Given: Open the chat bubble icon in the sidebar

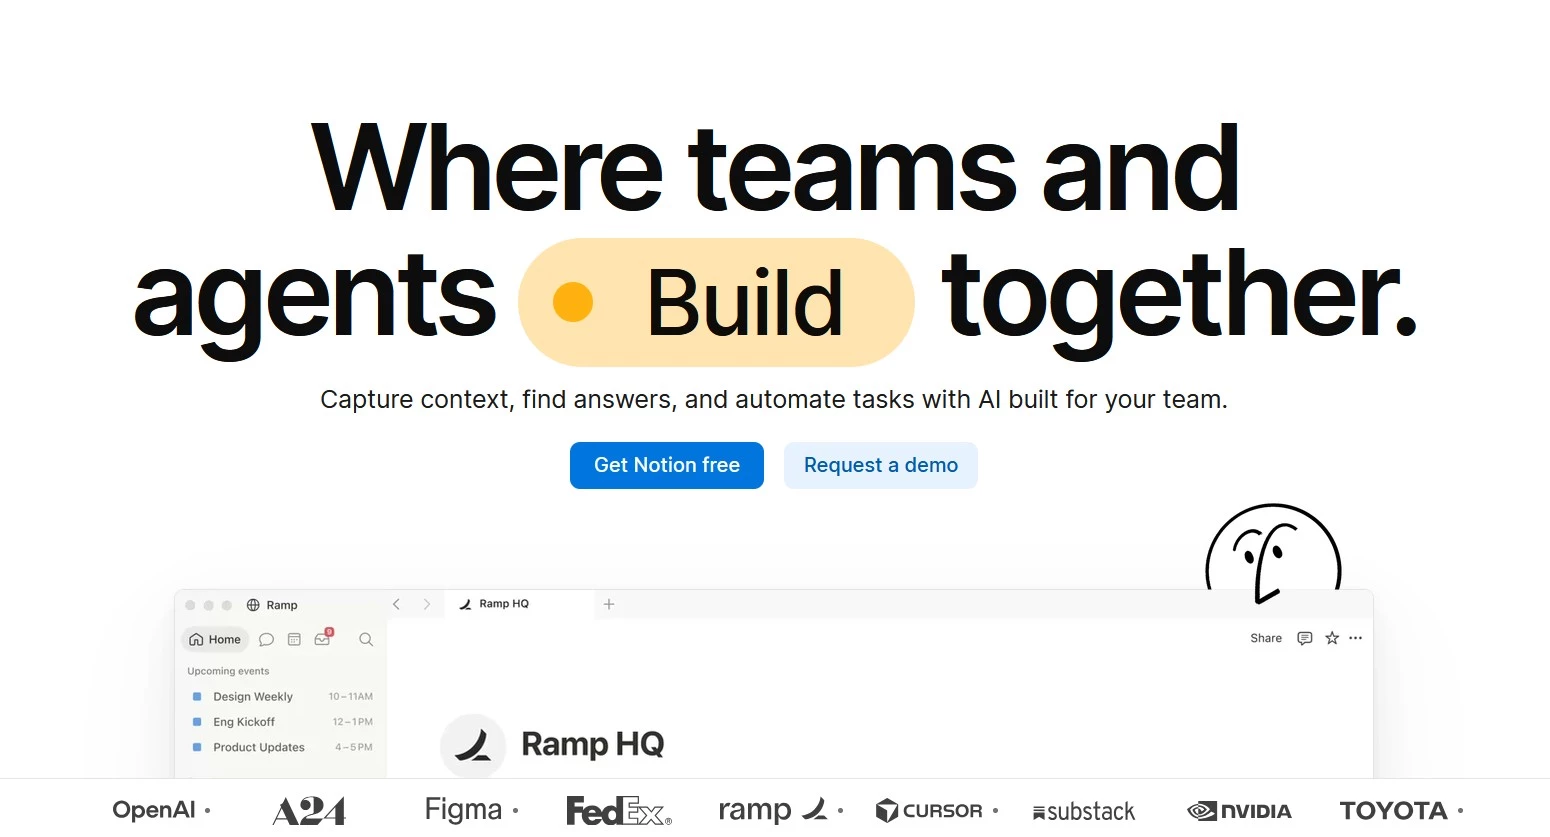Looking at the screenshot, I should pos(266,639).
